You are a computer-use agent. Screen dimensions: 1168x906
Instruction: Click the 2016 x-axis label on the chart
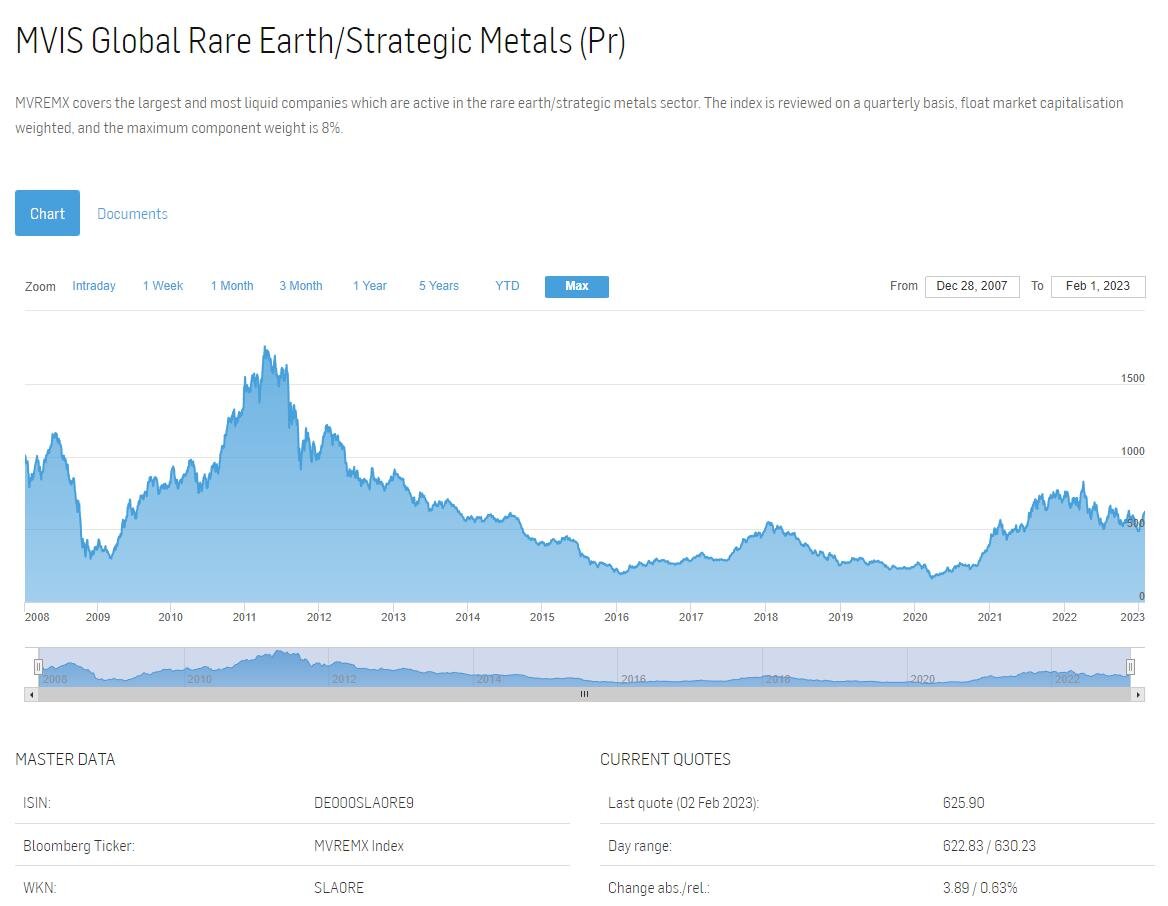[616, 617]
